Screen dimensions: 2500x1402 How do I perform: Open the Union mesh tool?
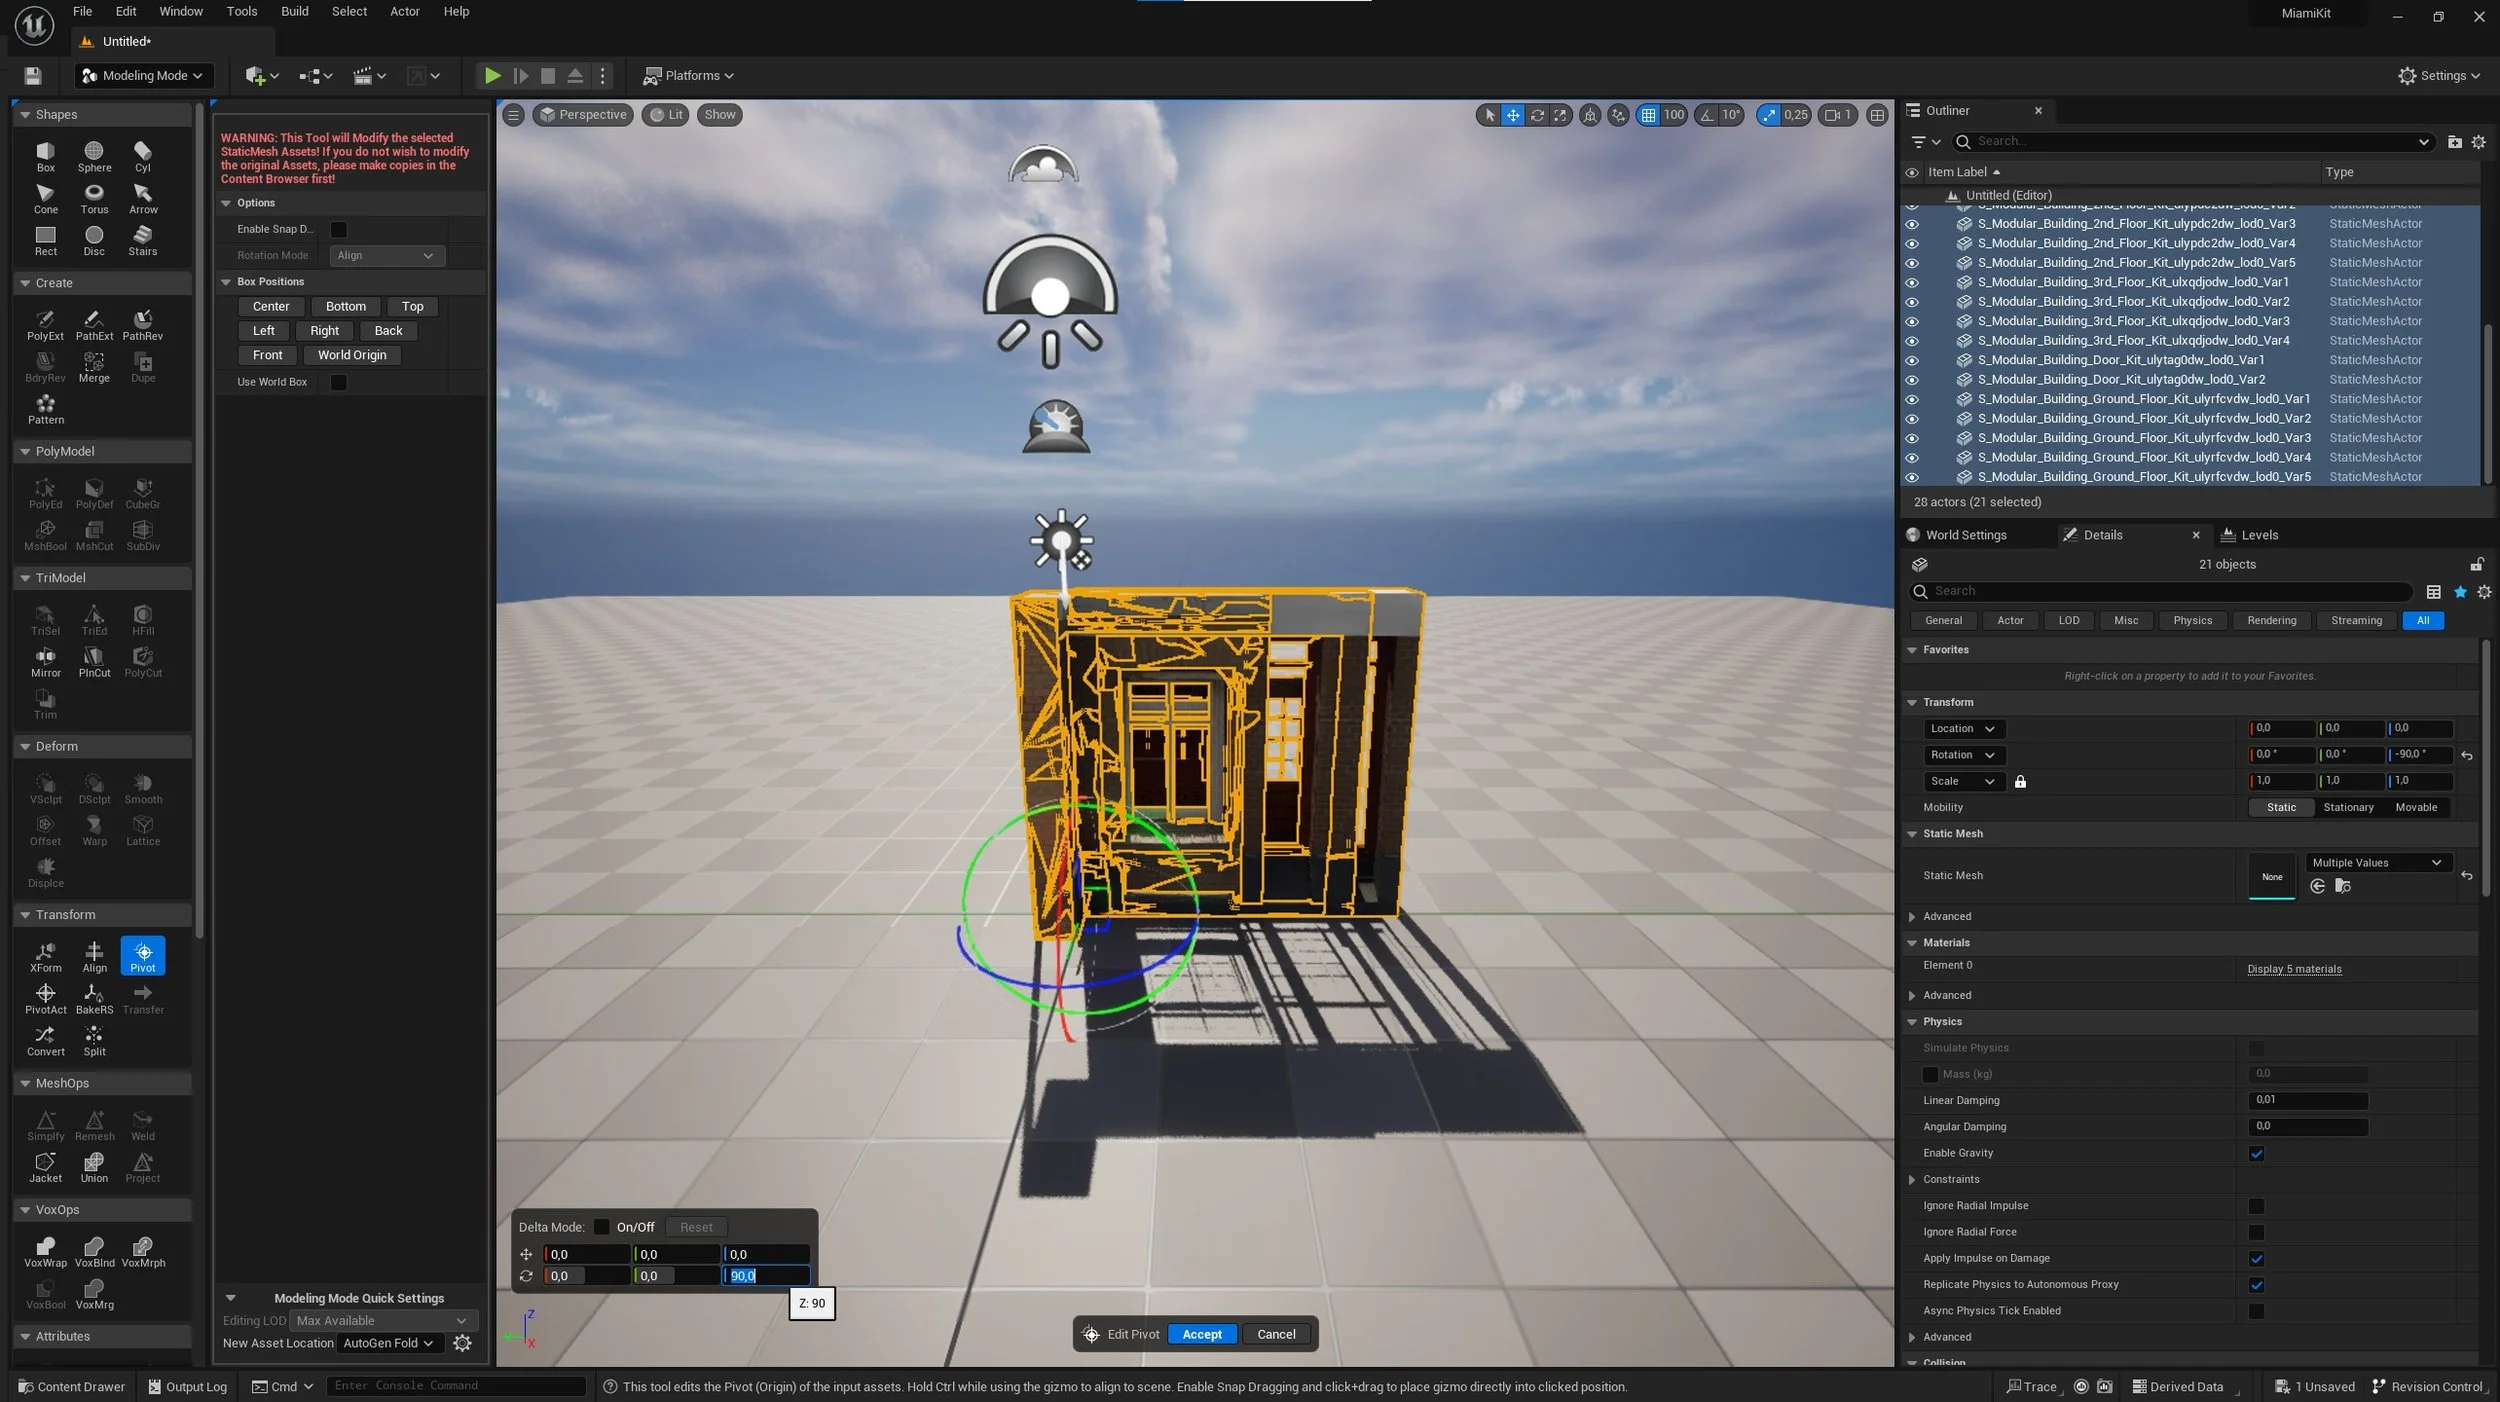pyautogui.click(x=94, y=1167)
